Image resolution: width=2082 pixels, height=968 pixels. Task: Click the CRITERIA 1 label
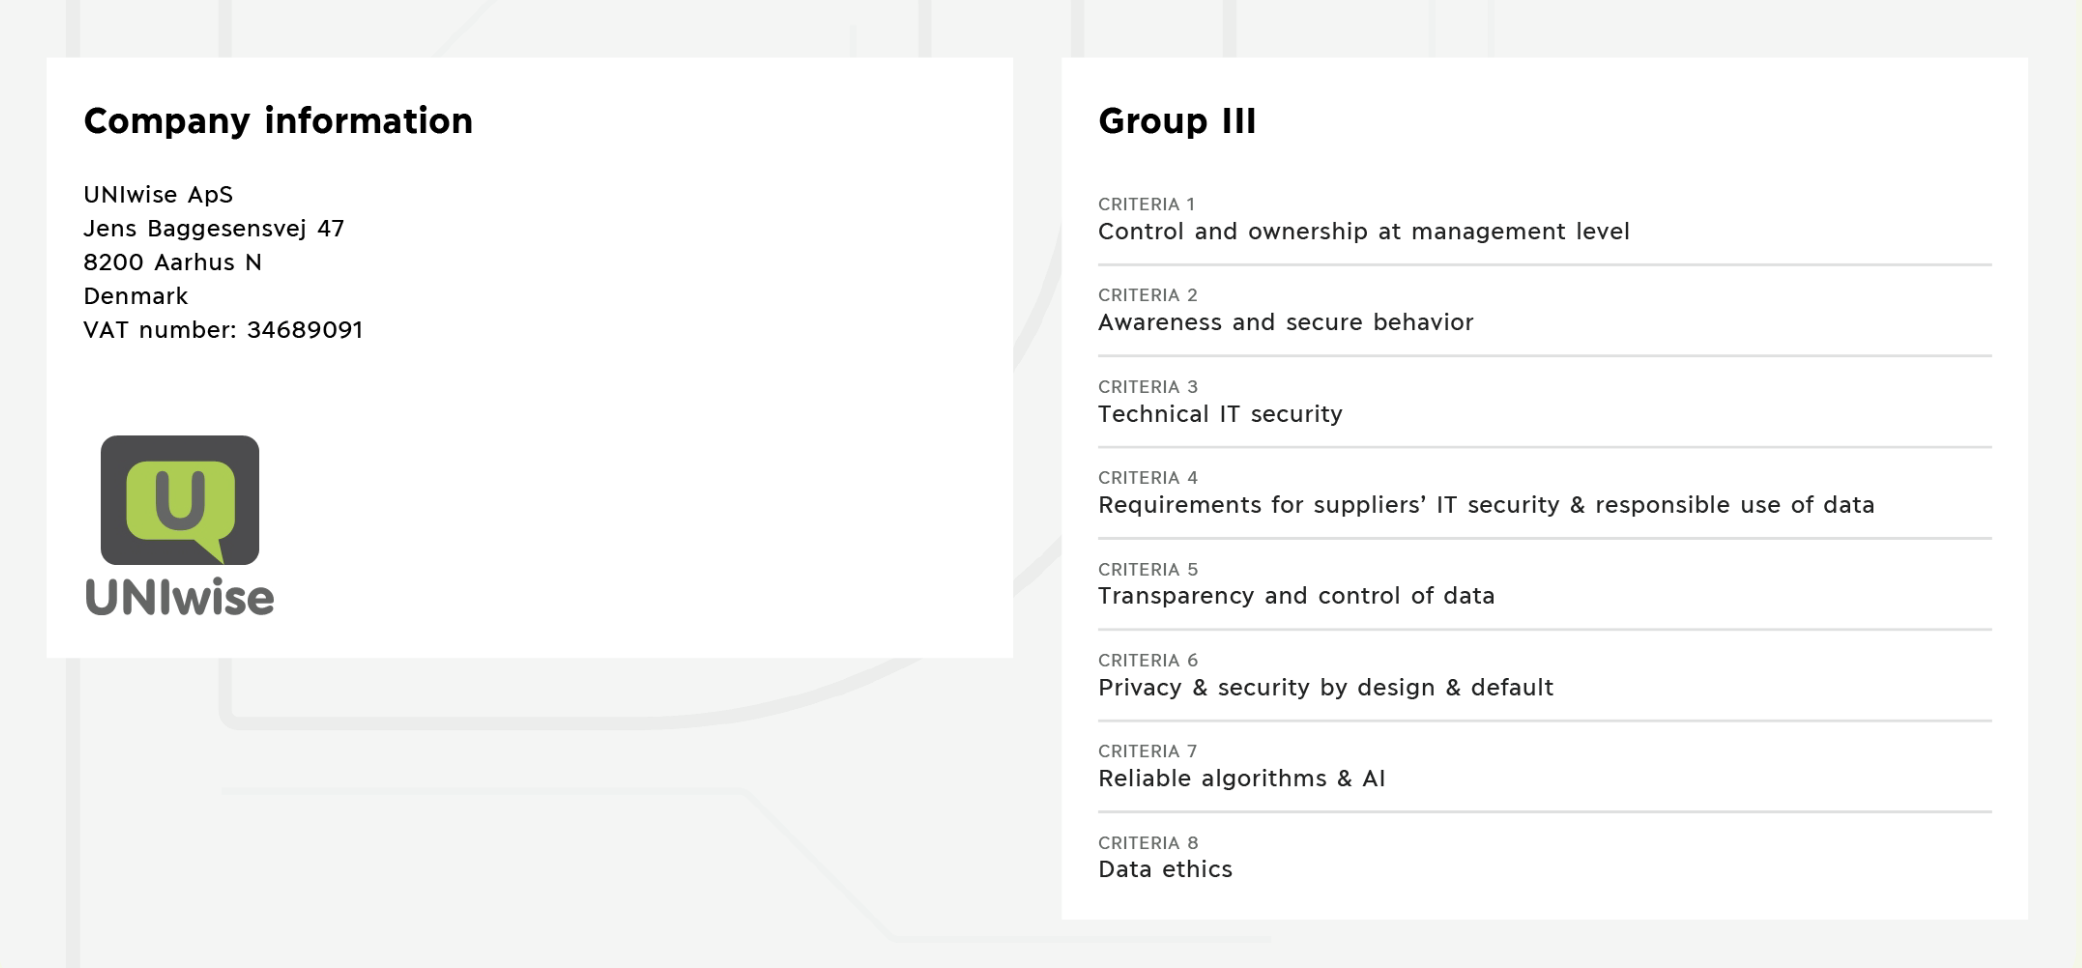[x=1146, y=204]
